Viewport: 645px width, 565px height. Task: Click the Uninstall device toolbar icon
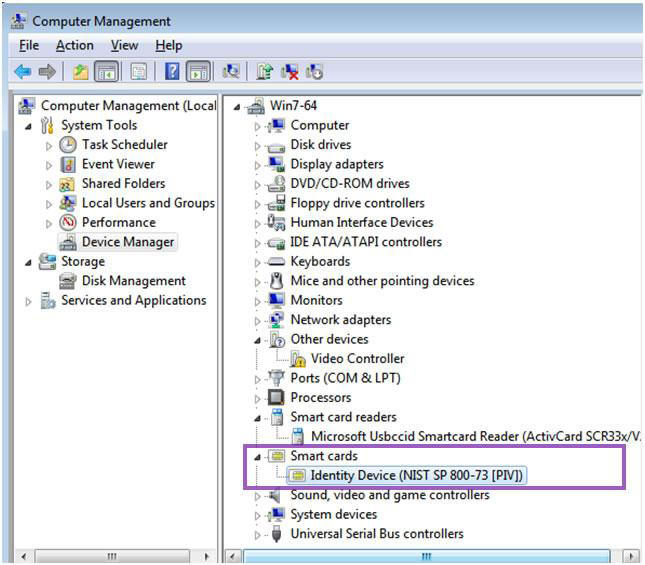[290, 71]
